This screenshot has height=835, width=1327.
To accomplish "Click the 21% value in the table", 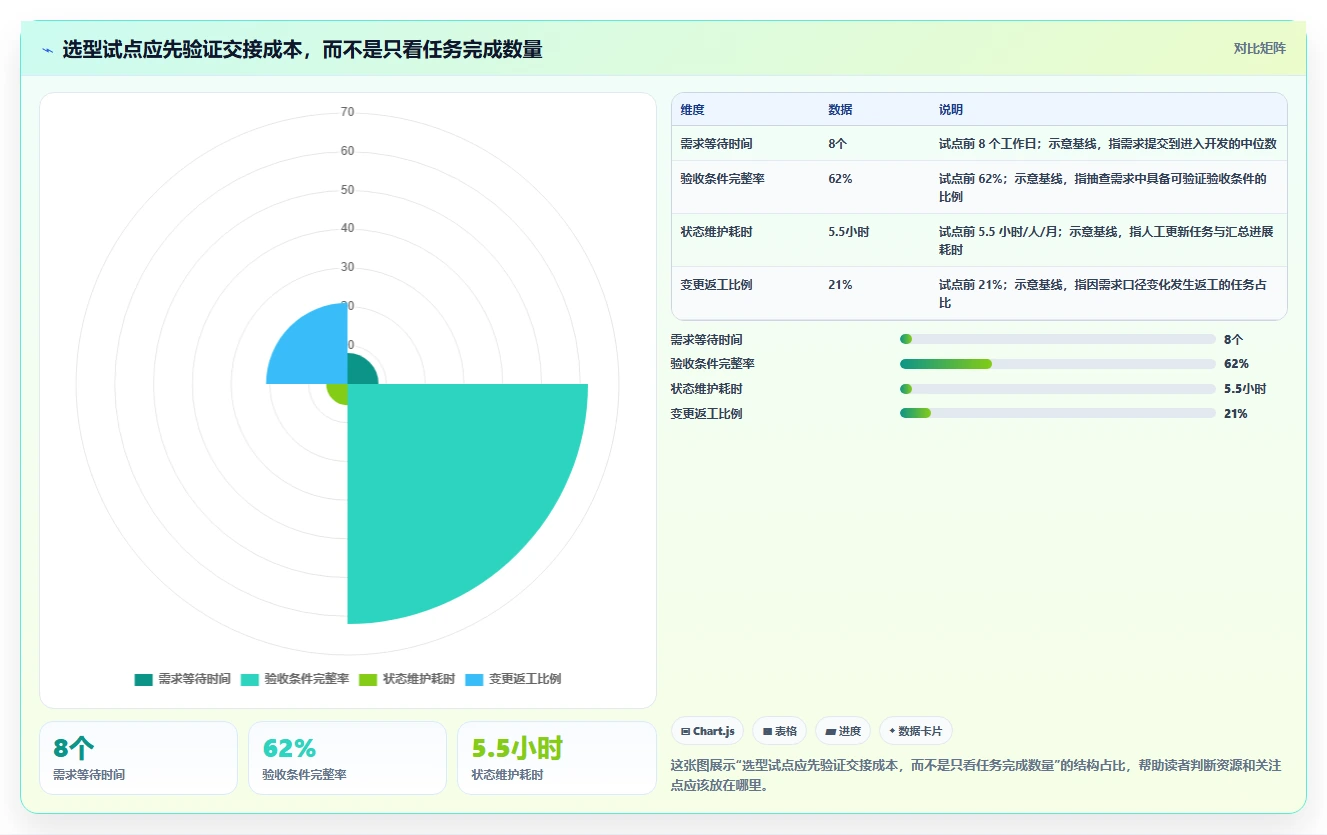I will pyautogui.click(x=840, y=284).
